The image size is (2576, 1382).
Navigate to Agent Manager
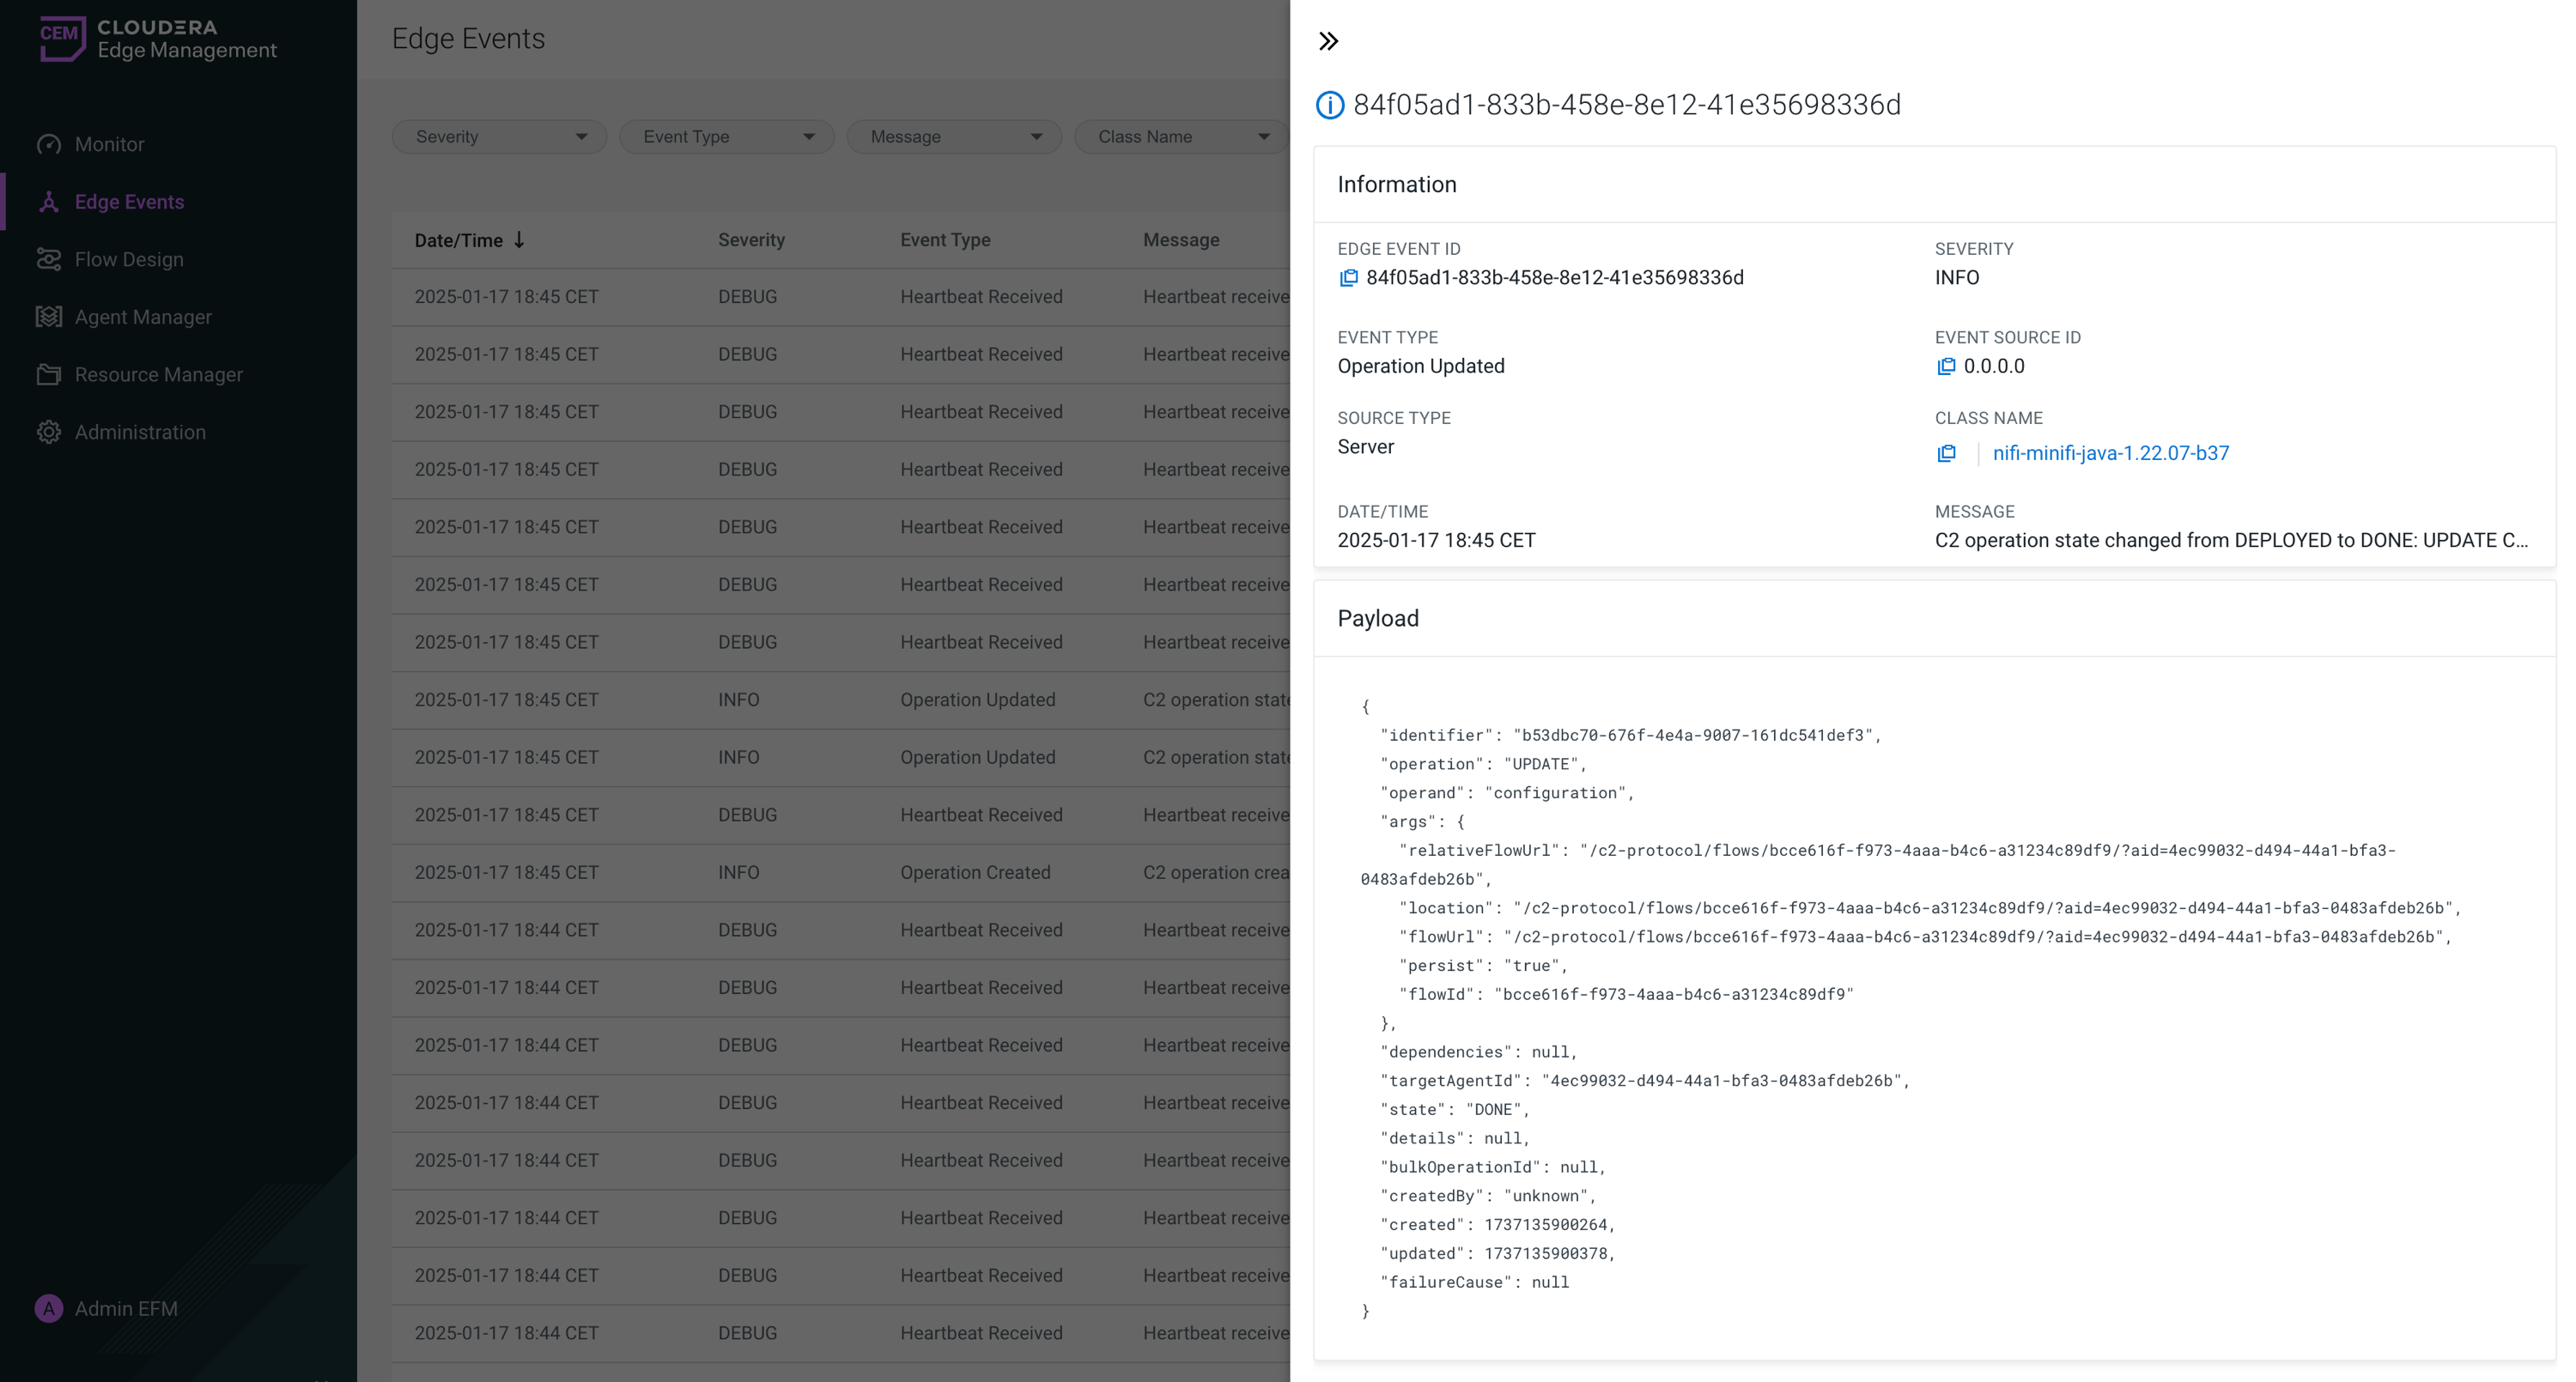coord(143,317)
